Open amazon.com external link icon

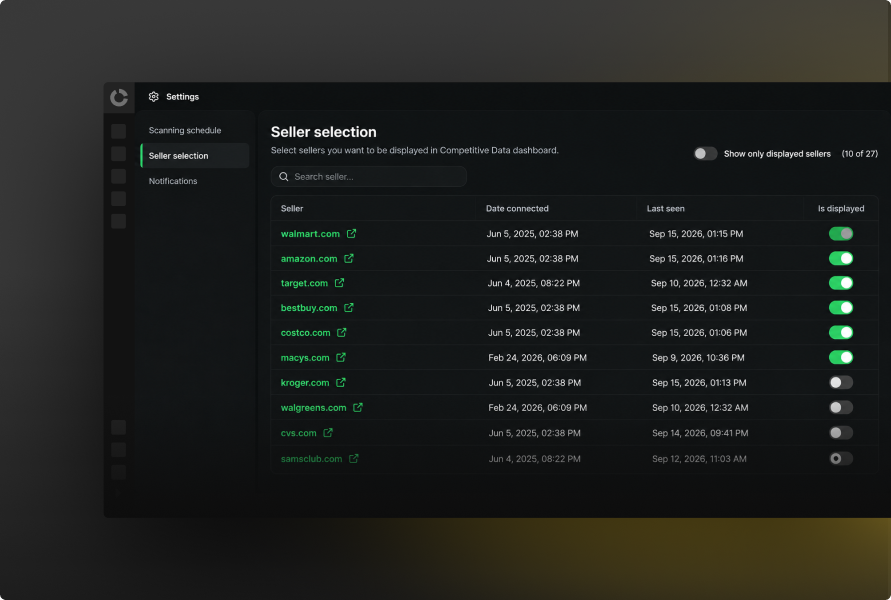coord(348,259)
